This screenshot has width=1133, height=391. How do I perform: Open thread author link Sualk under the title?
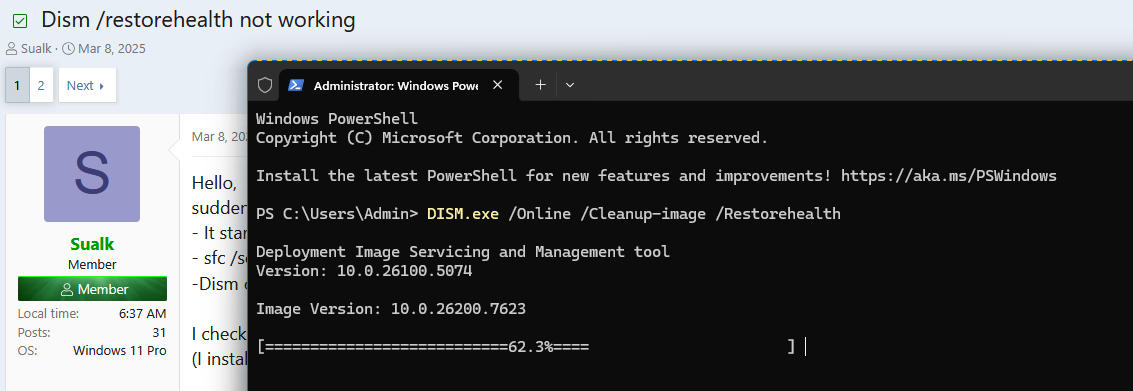coord(36,49)
